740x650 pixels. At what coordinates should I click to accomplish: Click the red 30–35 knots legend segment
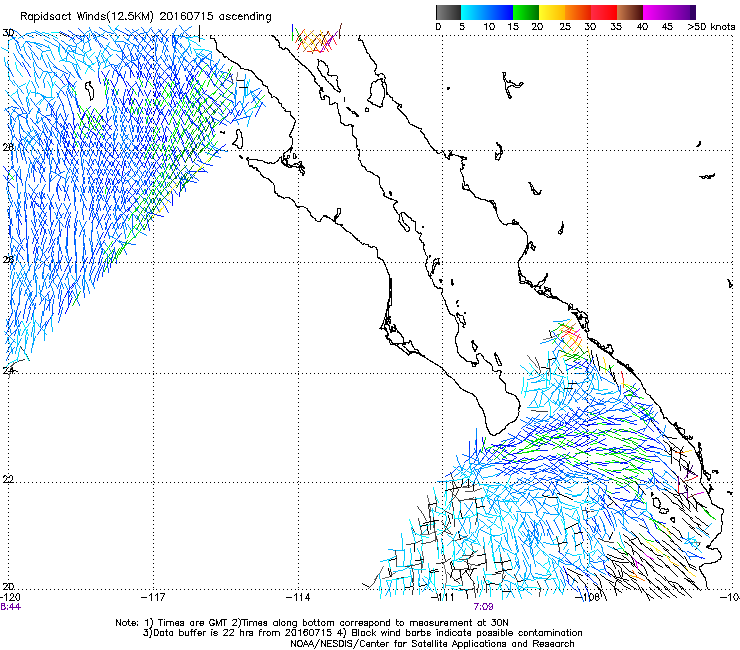coord(604,12)
